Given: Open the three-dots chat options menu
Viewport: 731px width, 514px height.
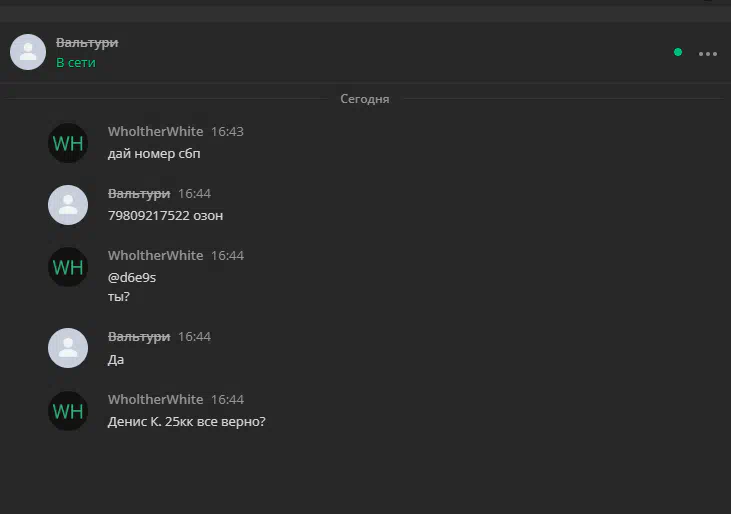Looking at the screenshot, I should [707, 54].
